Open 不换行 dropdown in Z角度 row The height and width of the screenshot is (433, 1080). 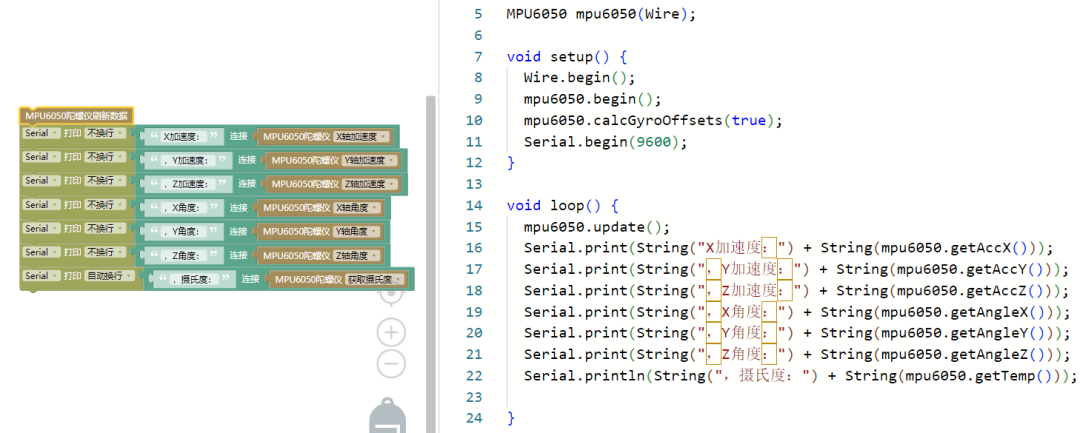point(105,252)
